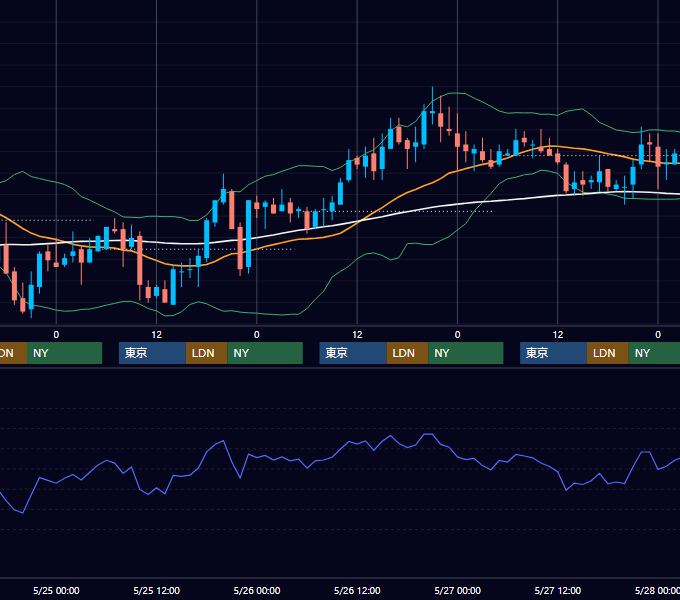Click the 5/26 00:00 date axis label
This screenshot has width=680, height=600.
257,590
